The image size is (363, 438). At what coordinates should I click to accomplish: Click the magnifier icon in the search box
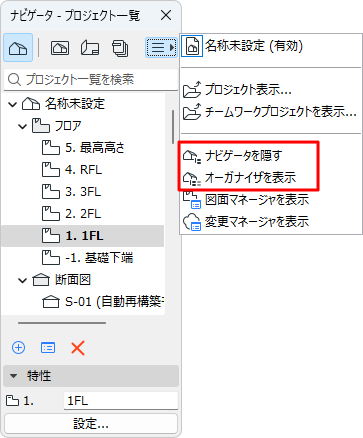tap(14, 80)
